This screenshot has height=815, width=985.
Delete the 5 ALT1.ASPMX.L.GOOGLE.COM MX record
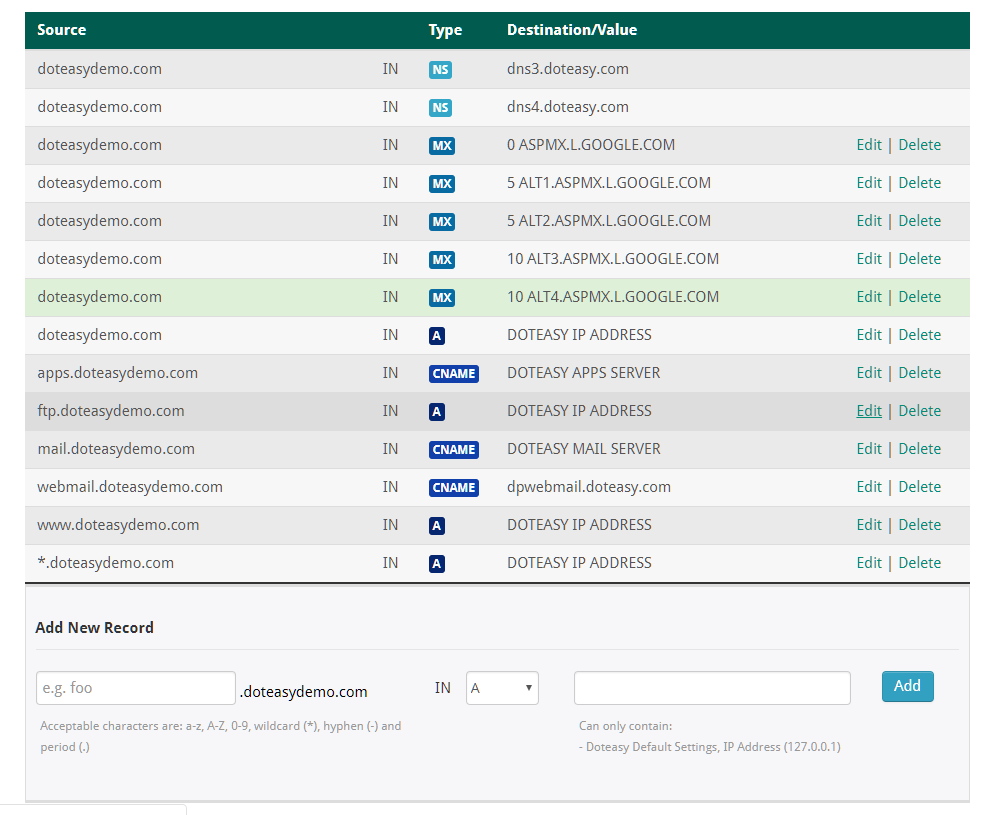pyautogui.click(x=919, y=183)
